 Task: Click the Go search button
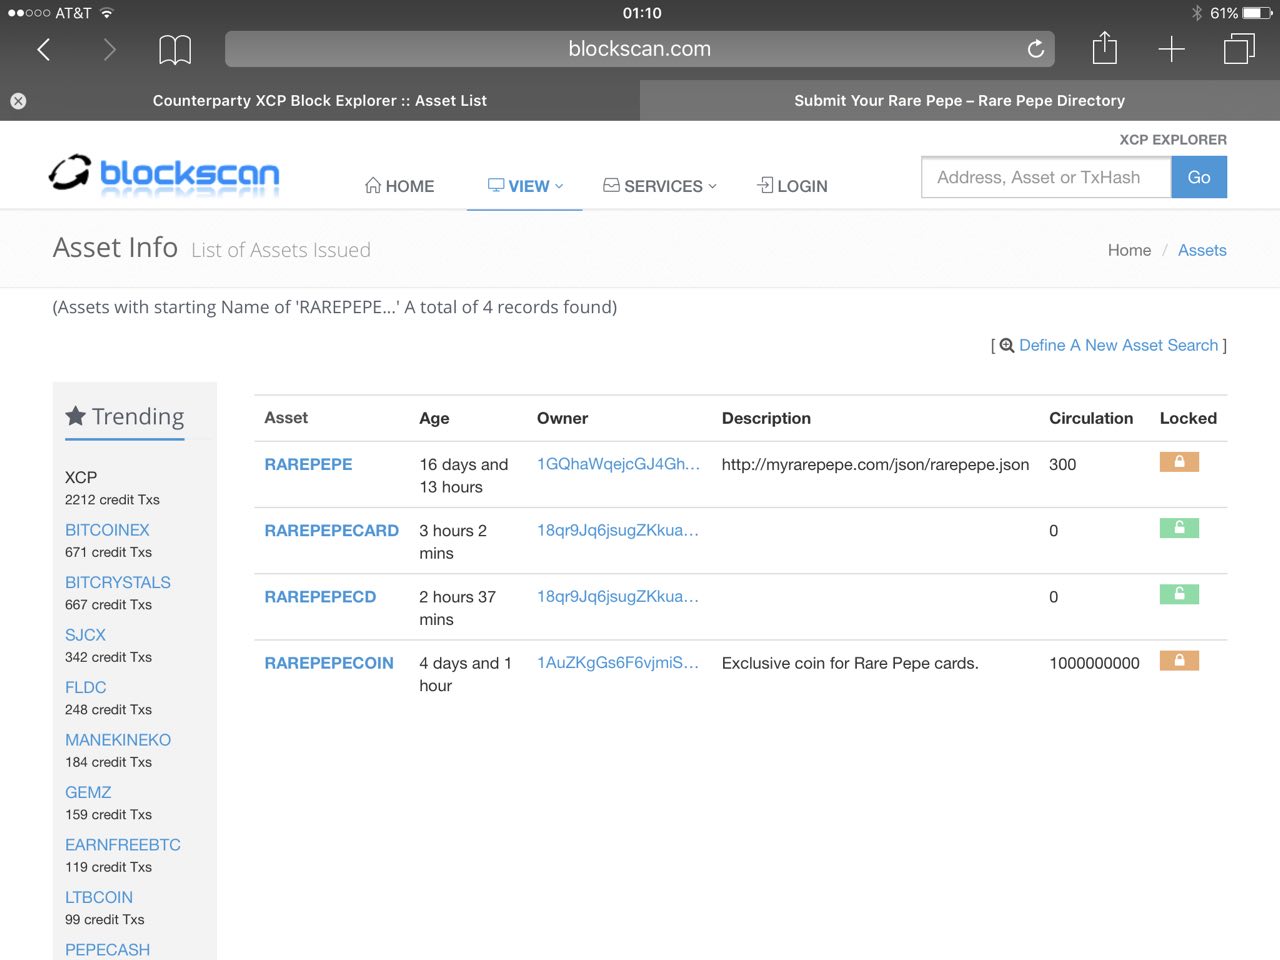[x=1199, y=177]
